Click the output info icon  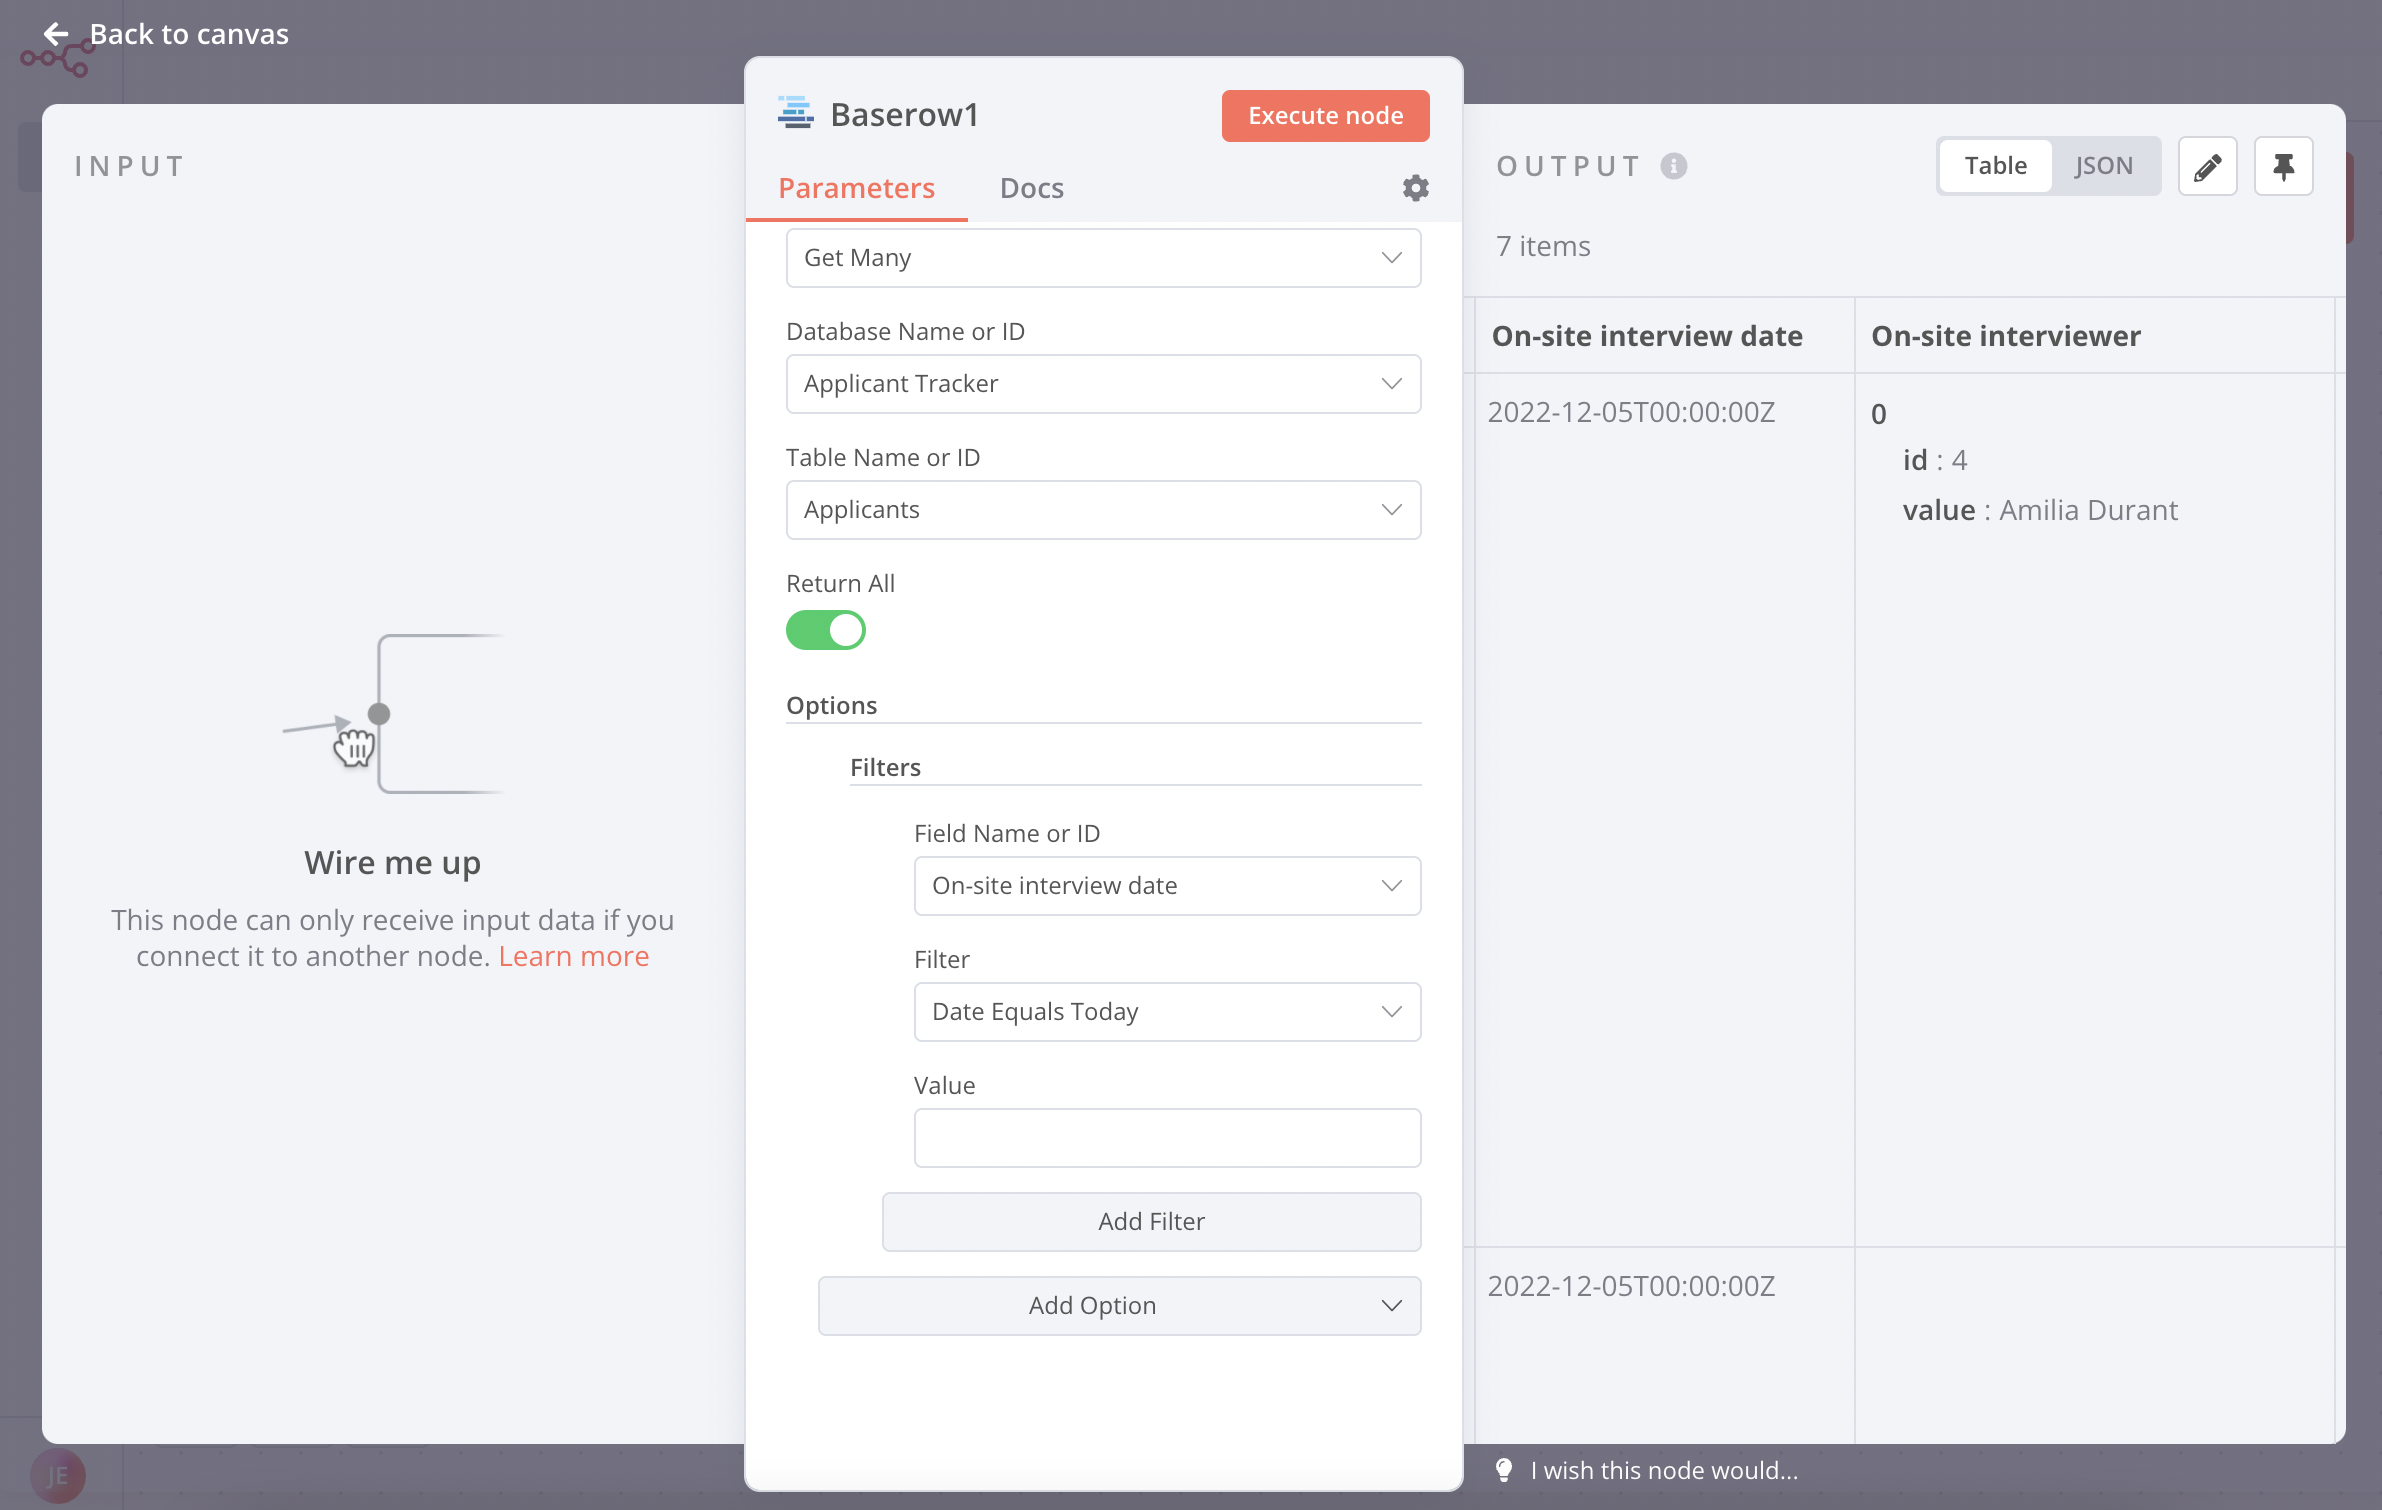1674,166
